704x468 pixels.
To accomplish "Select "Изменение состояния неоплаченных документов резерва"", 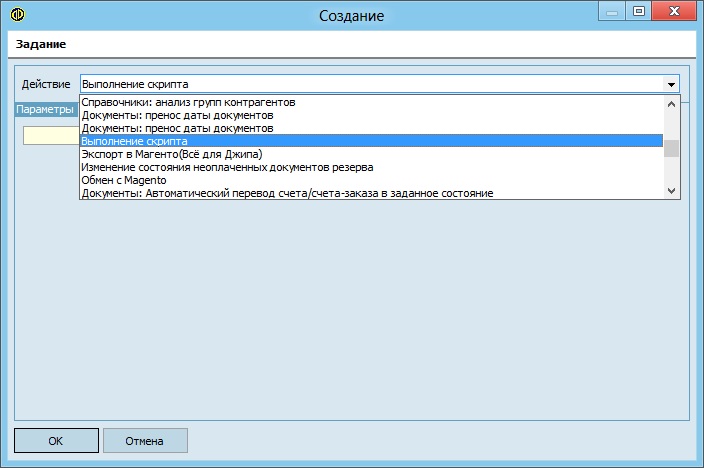I will point(371,167).
